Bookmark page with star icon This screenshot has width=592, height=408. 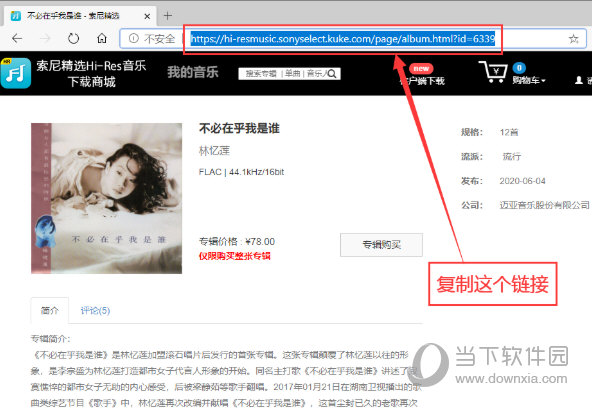574,38
